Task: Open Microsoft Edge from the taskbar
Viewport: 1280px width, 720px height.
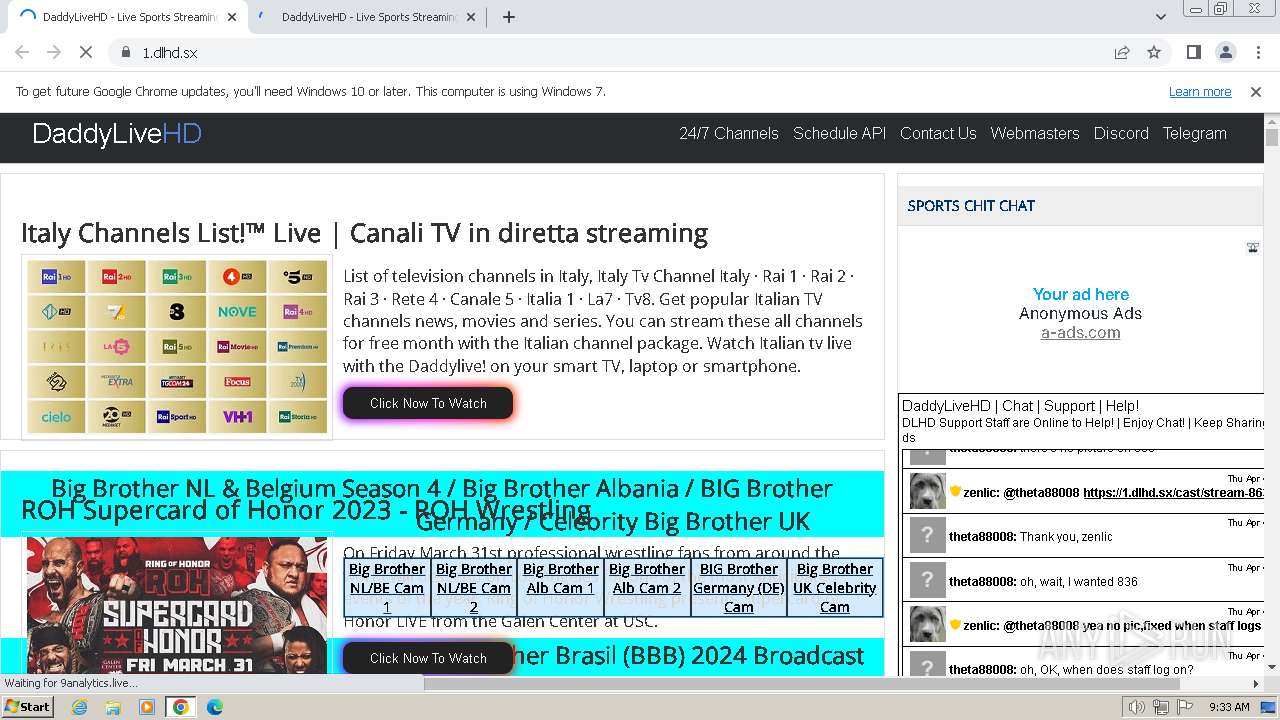Action: [x=214, y=707]
